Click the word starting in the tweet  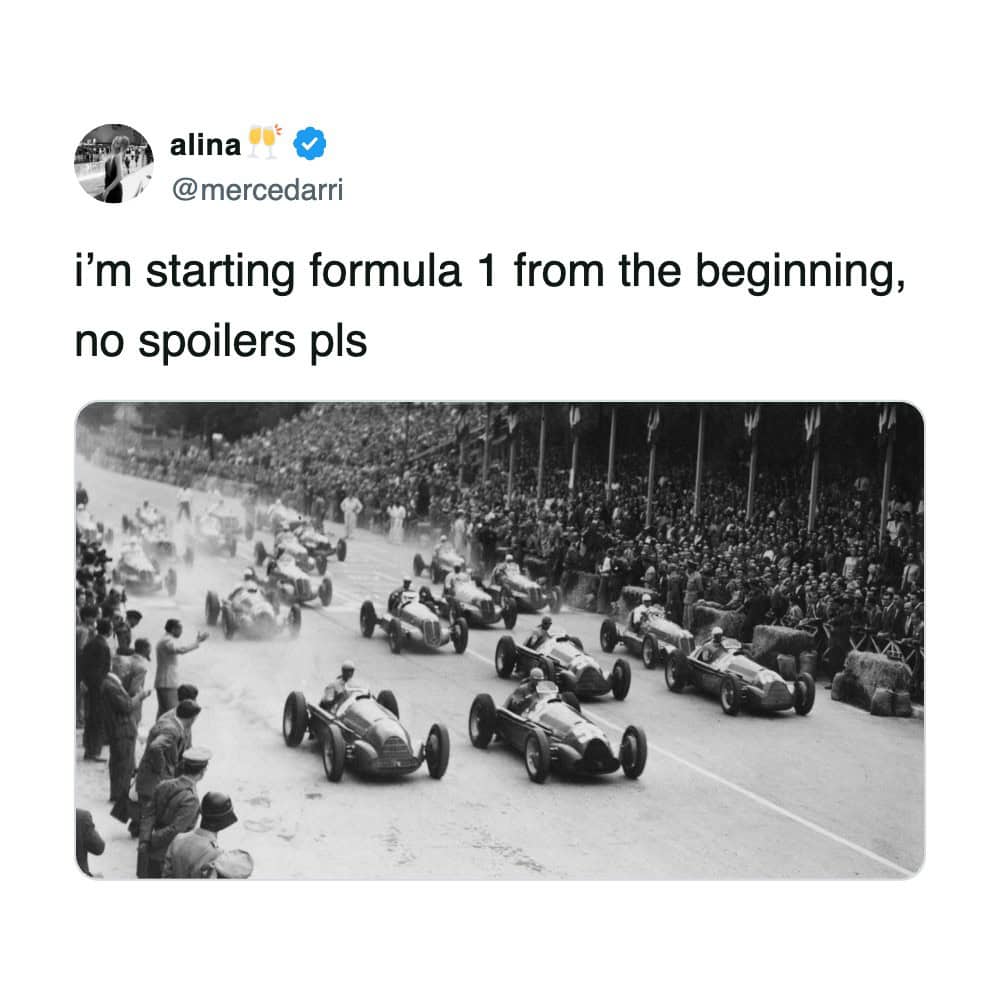pyautogui.click(x=220, y=272)
